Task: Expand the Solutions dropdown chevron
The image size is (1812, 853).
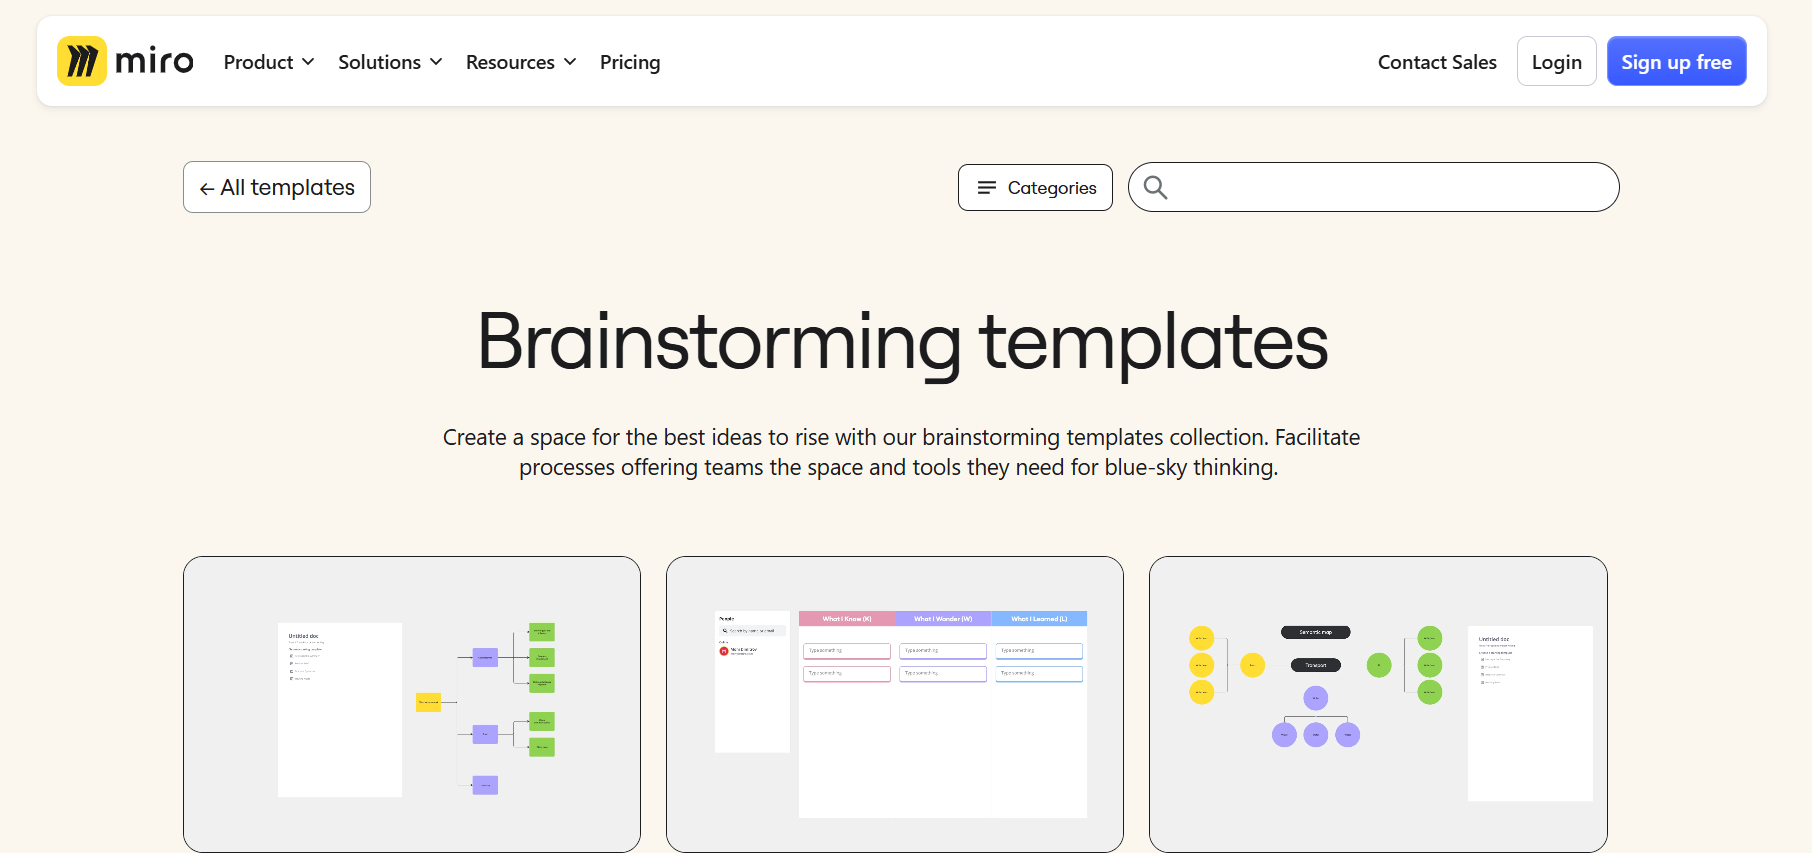Action: click(x=436, y=62)
